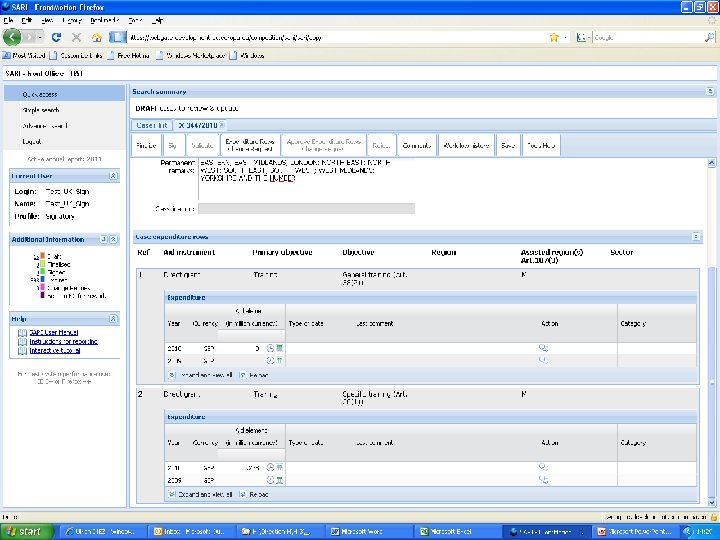720x540 pixels.
Task: Open the Bookmarks menu
Action: [x=105, y=20]
